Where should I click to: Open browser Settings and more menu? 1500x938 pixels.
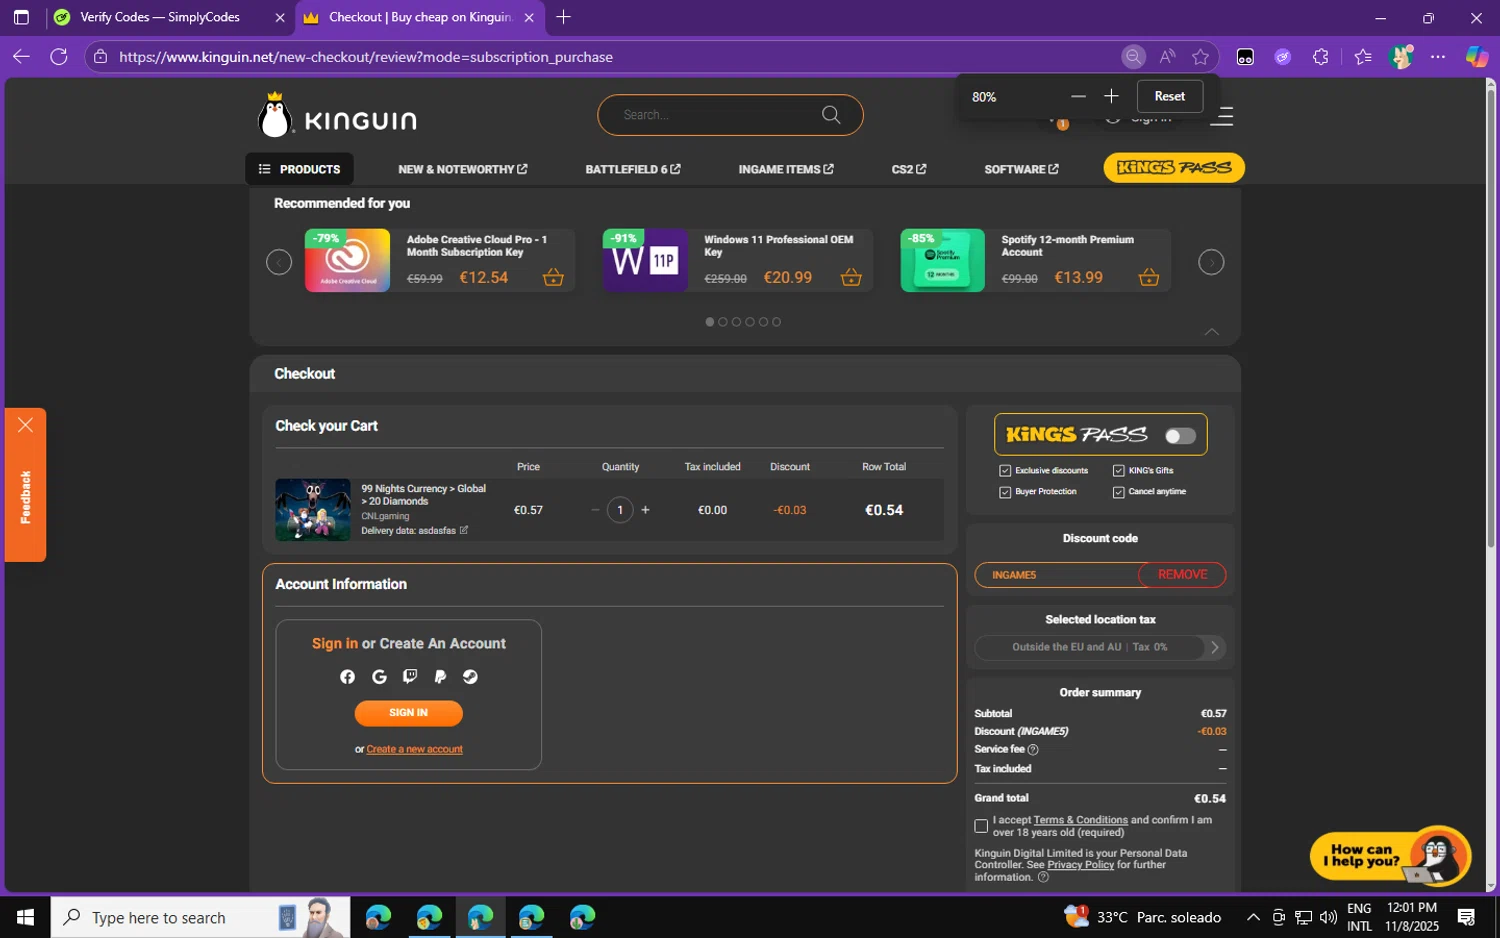(x=1438, y=57)
